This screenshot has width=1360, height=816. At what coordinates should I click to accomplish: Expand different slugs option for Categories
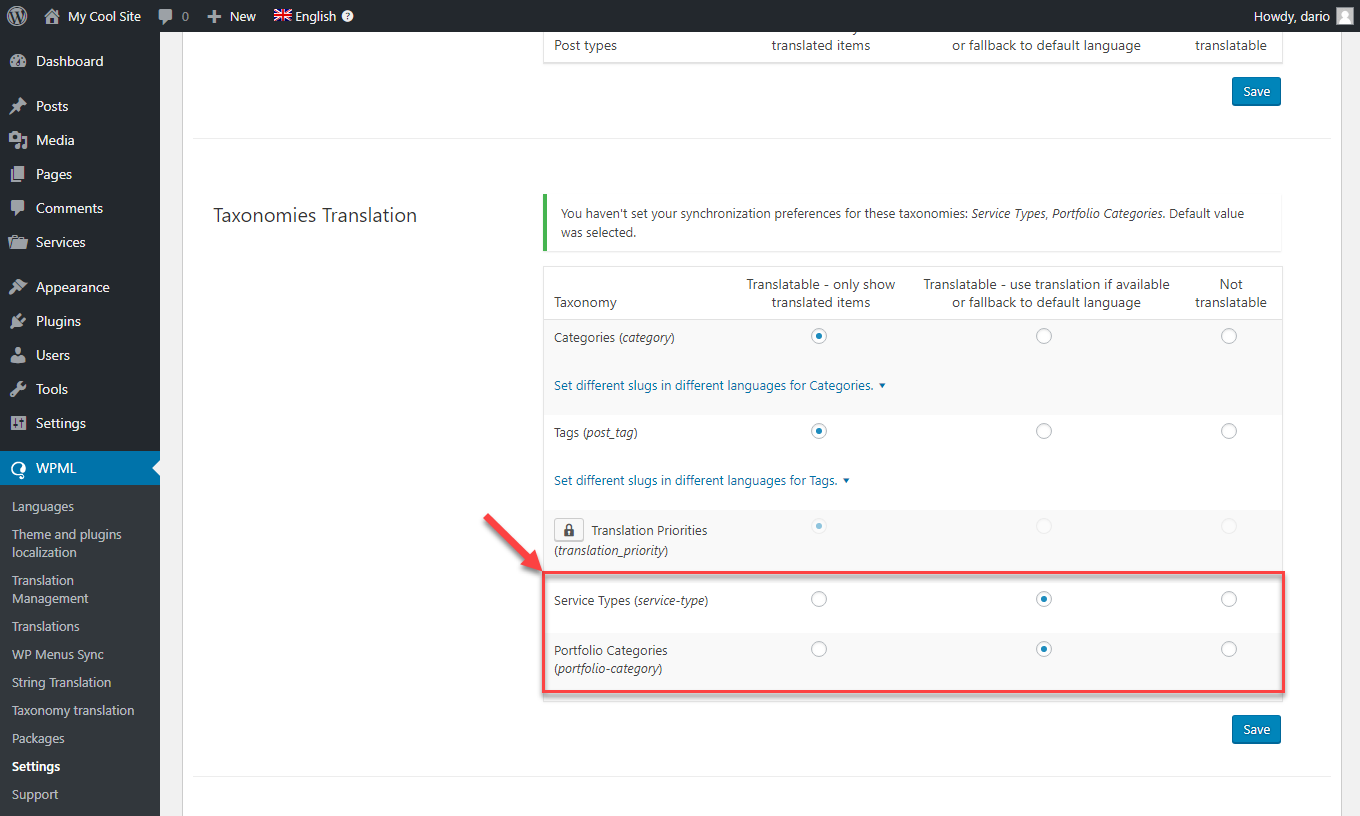(720, 385)
